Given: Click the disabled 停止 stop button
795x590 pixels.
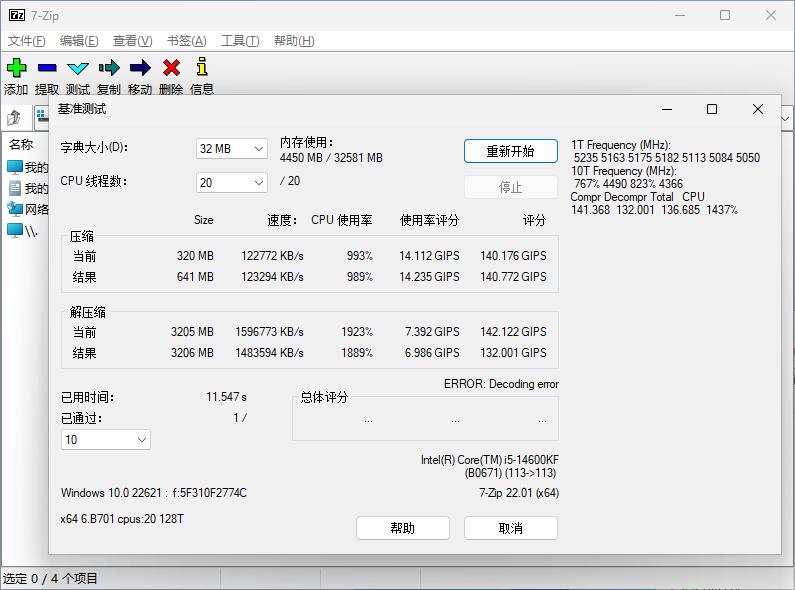Looking at the screenshot, I should (511, 187).
